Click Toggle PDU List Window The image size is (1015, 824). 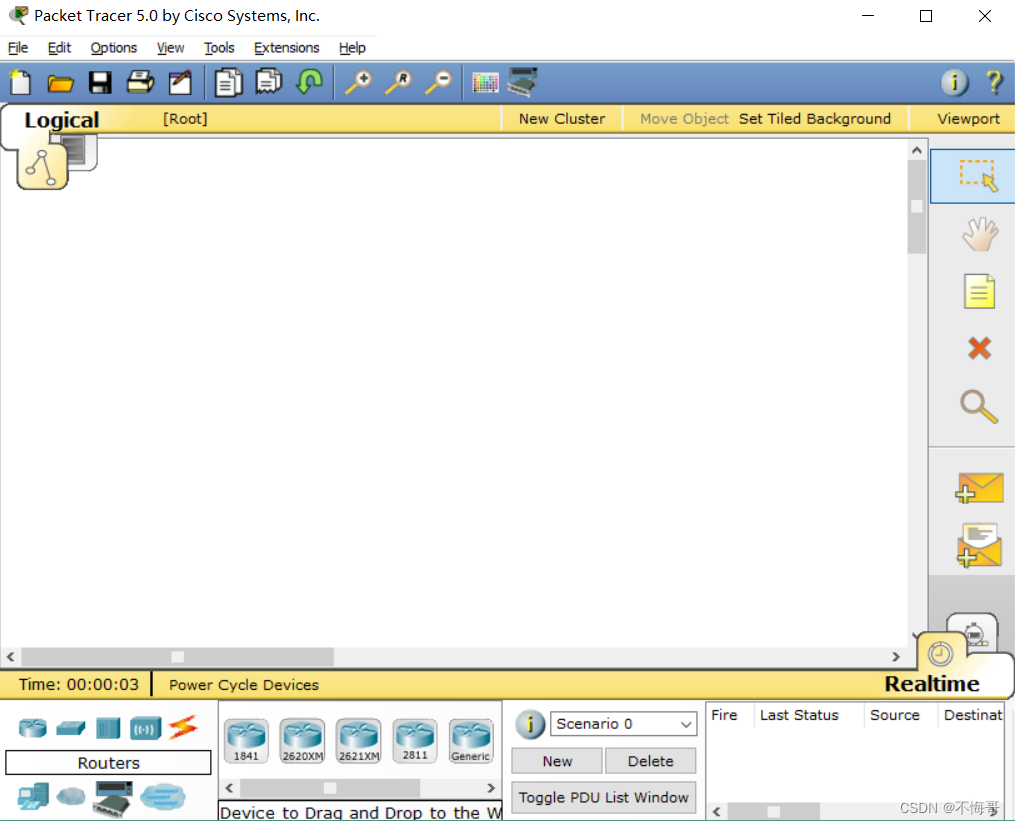coord(603,797)
